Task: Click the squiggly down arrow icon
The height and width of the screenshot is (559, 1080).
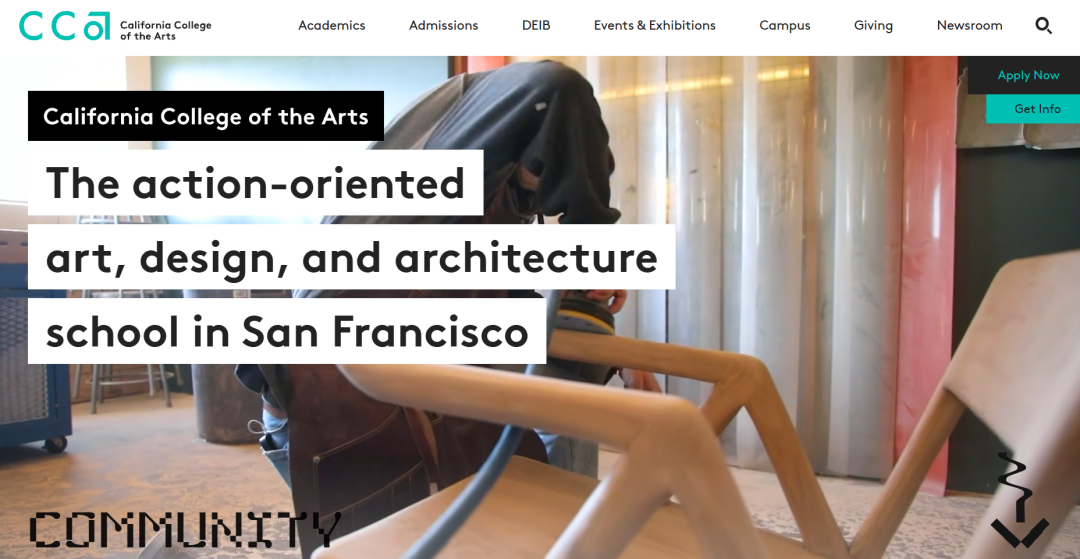Action: point(1019,500)
